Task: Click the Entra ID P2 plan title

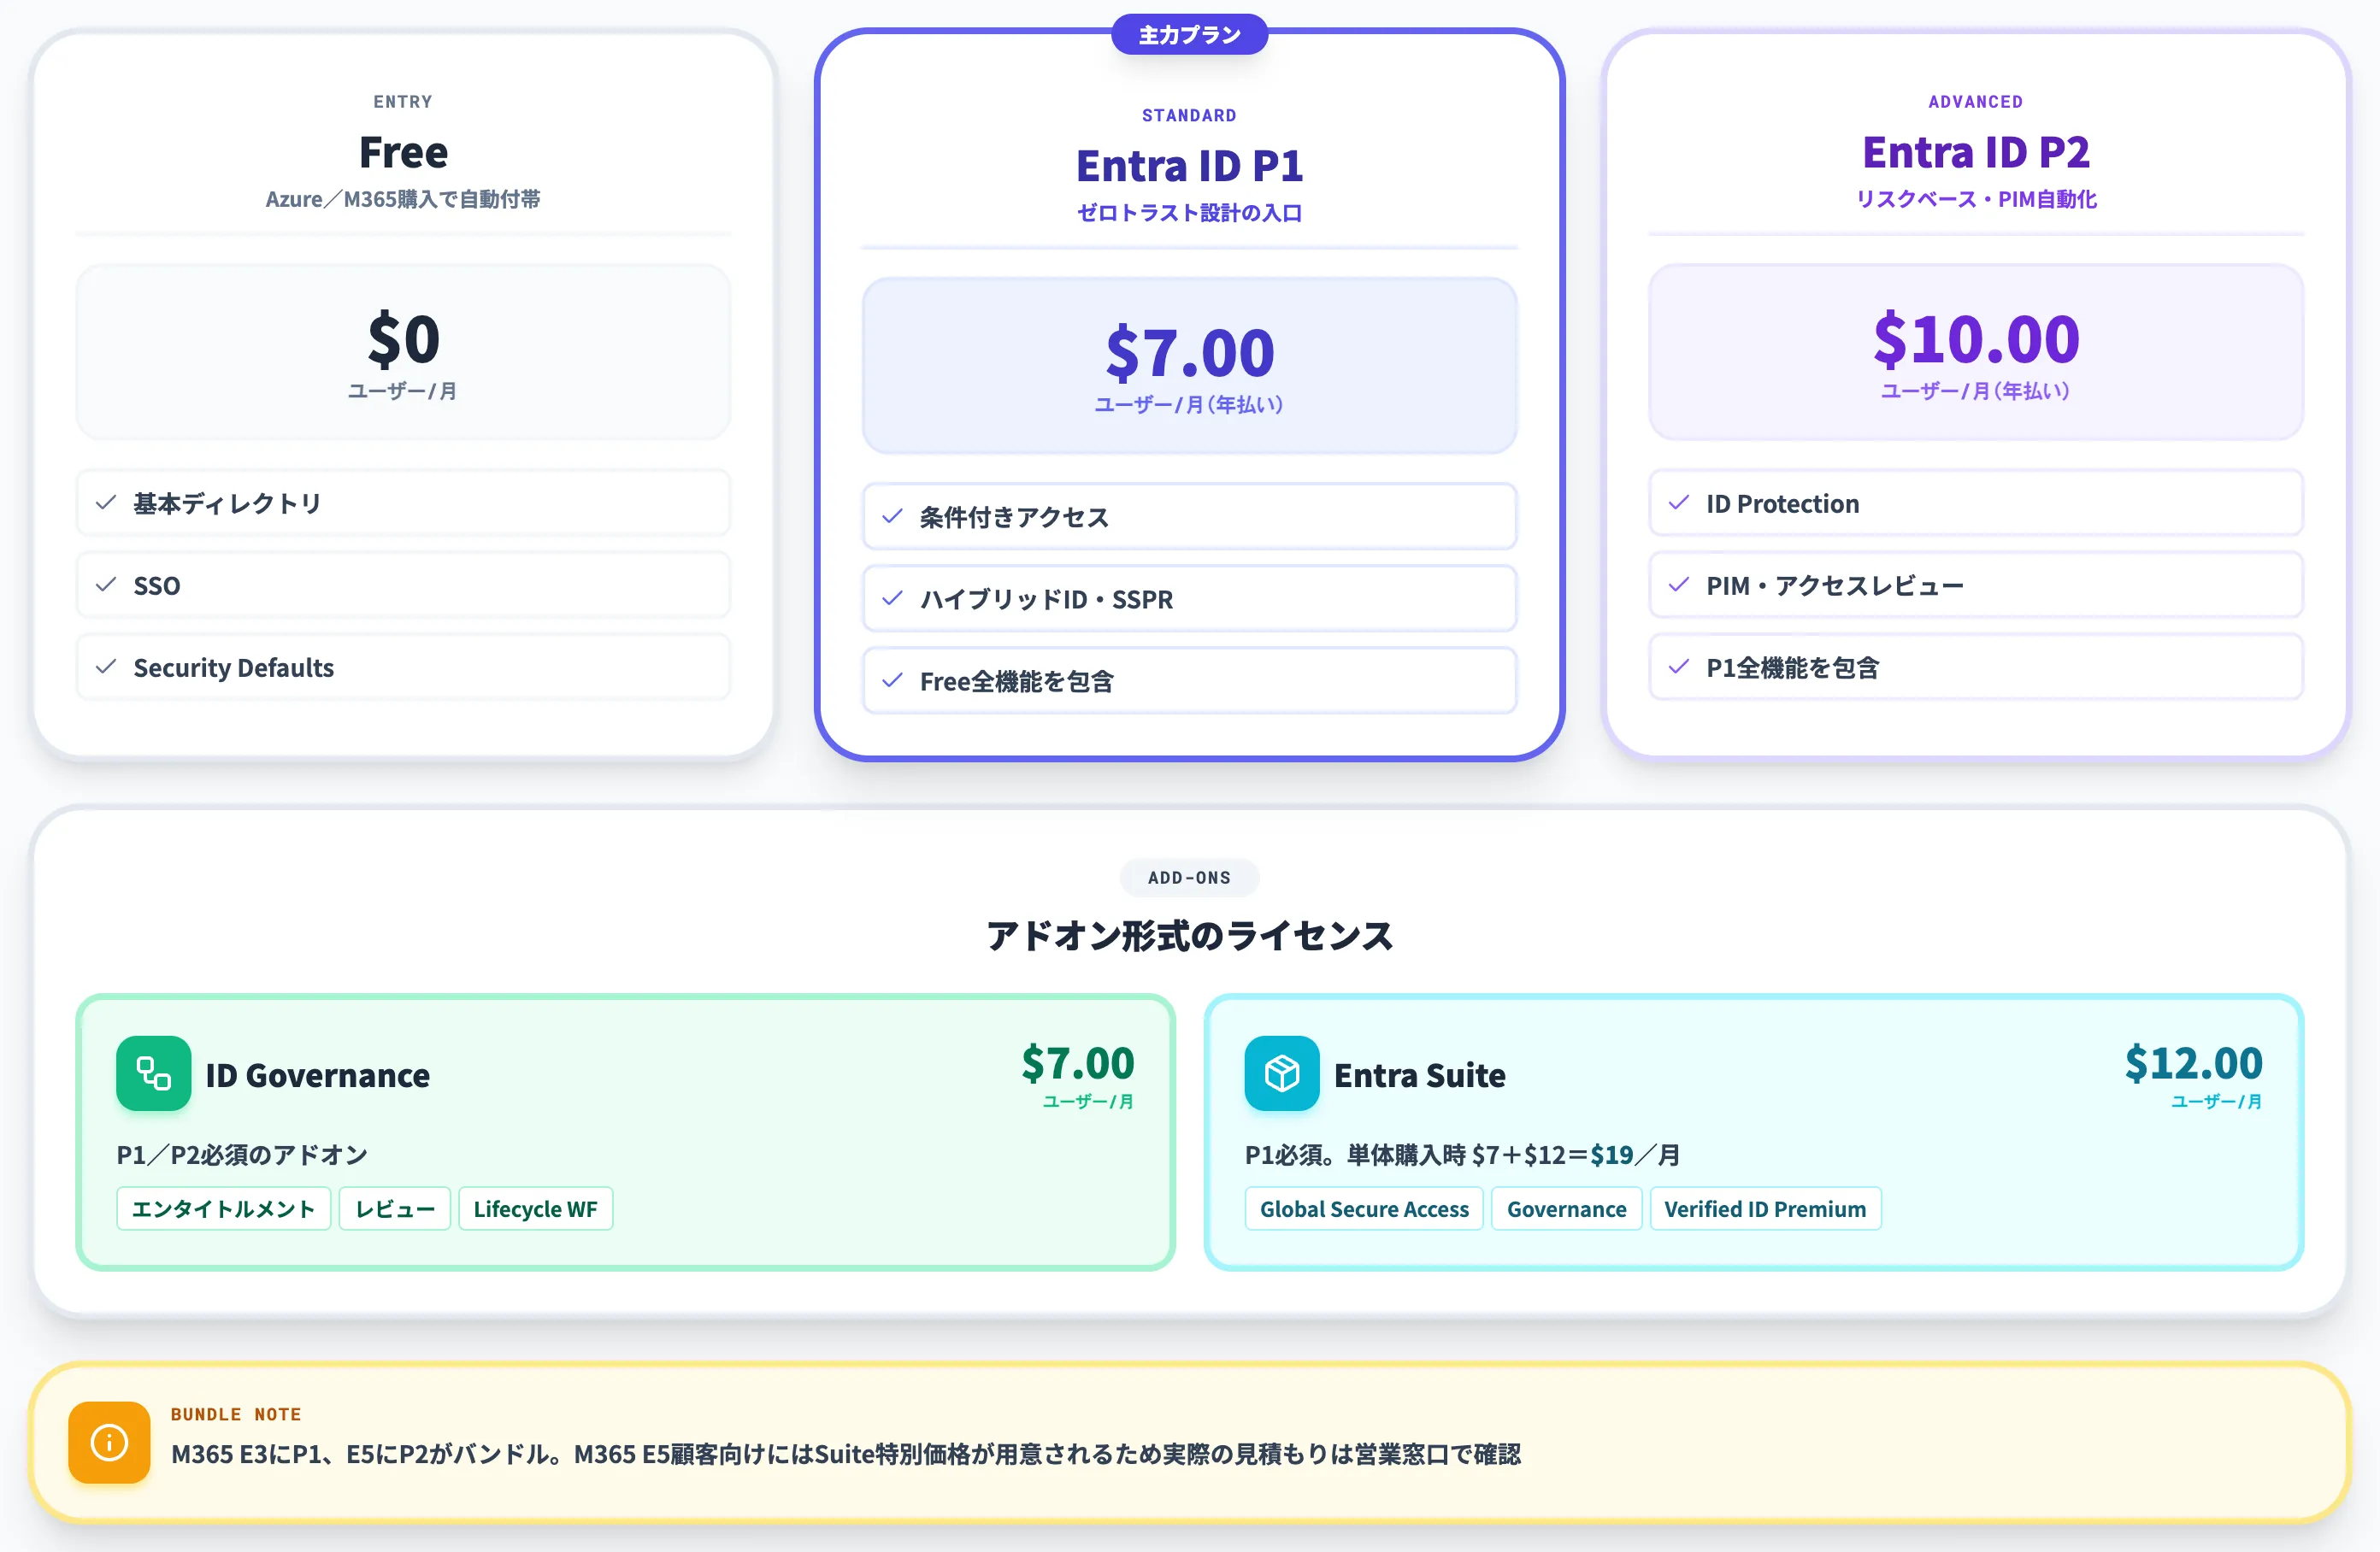Action: tap(1976, 153)
